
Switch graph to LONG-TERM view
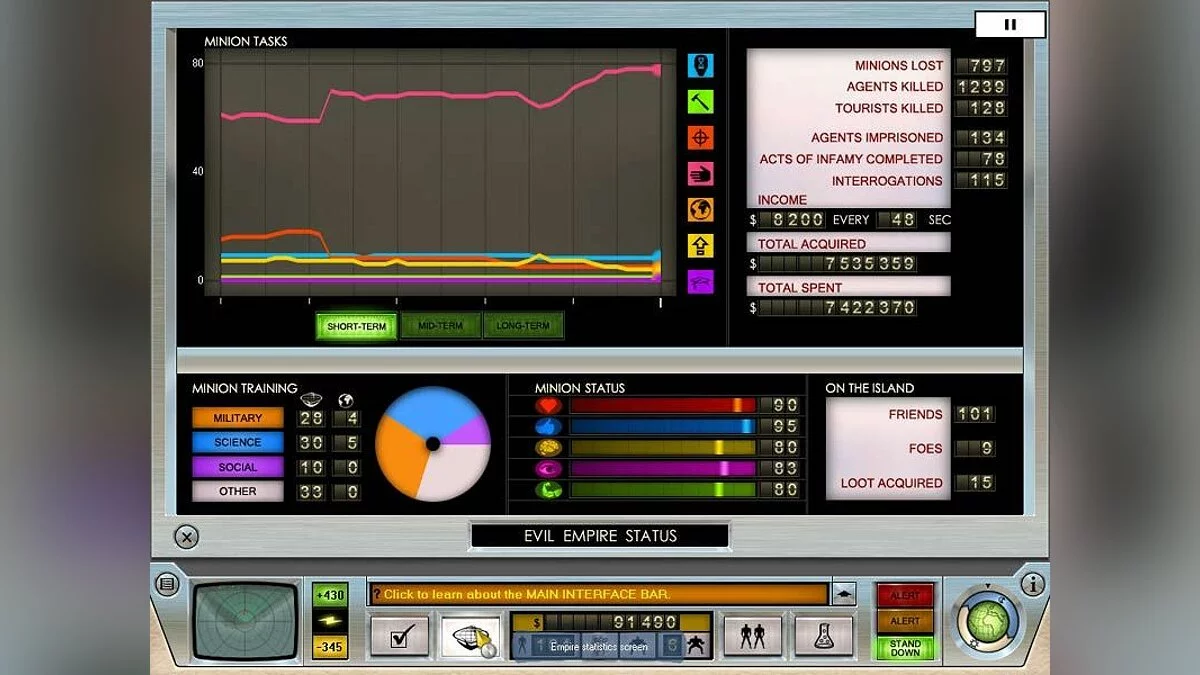[x=523, y=326]
